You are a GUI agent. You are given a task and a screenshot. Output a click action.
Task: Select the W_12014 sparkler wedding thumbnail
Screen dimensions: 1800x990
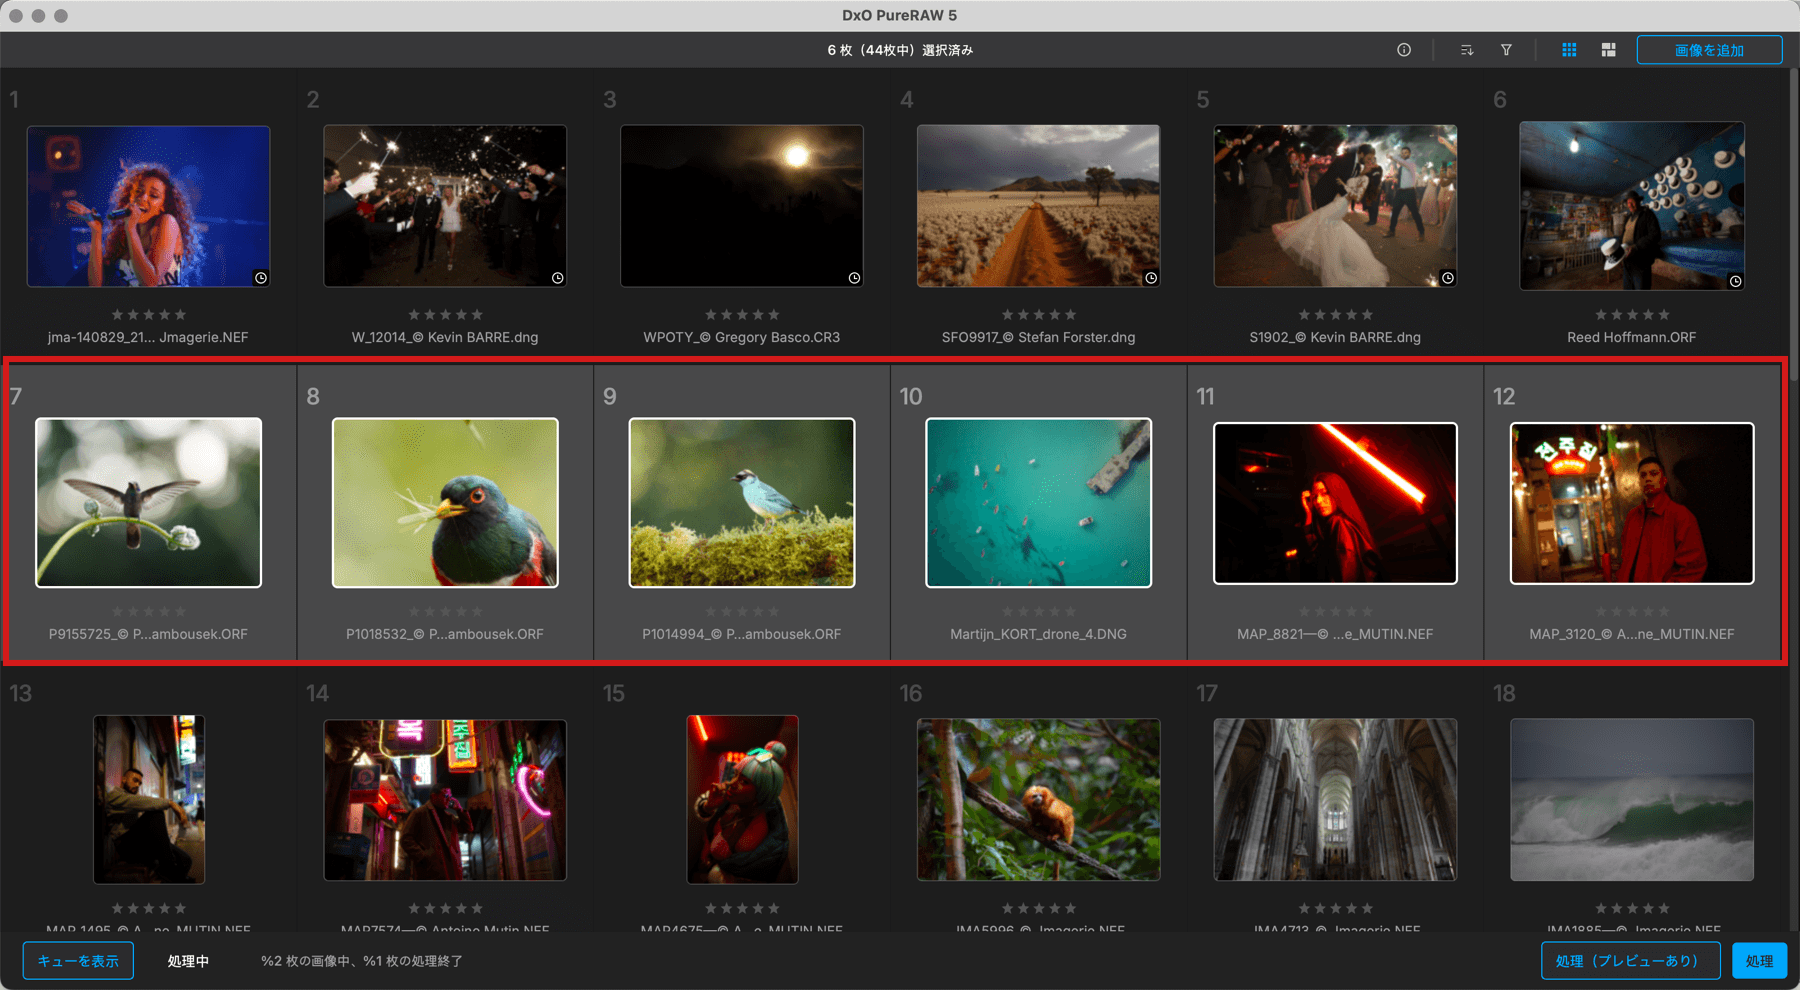[x=445, y=206]
